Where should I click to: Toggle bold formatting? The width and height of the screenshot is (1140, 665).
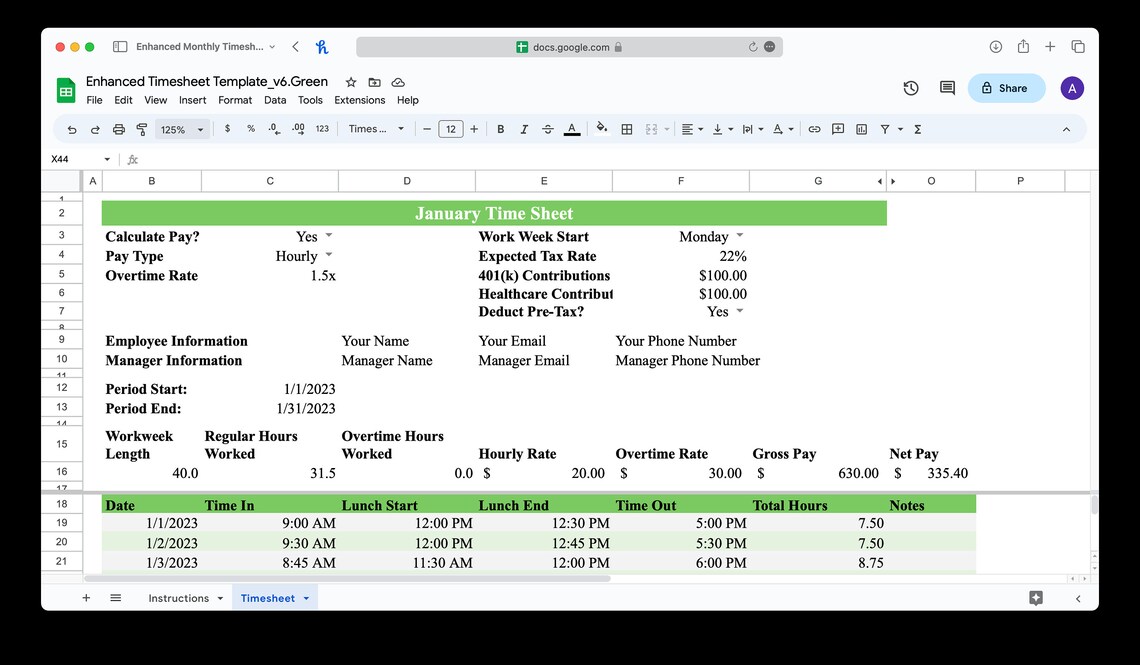pyautogui.click(x=500, y=129)
